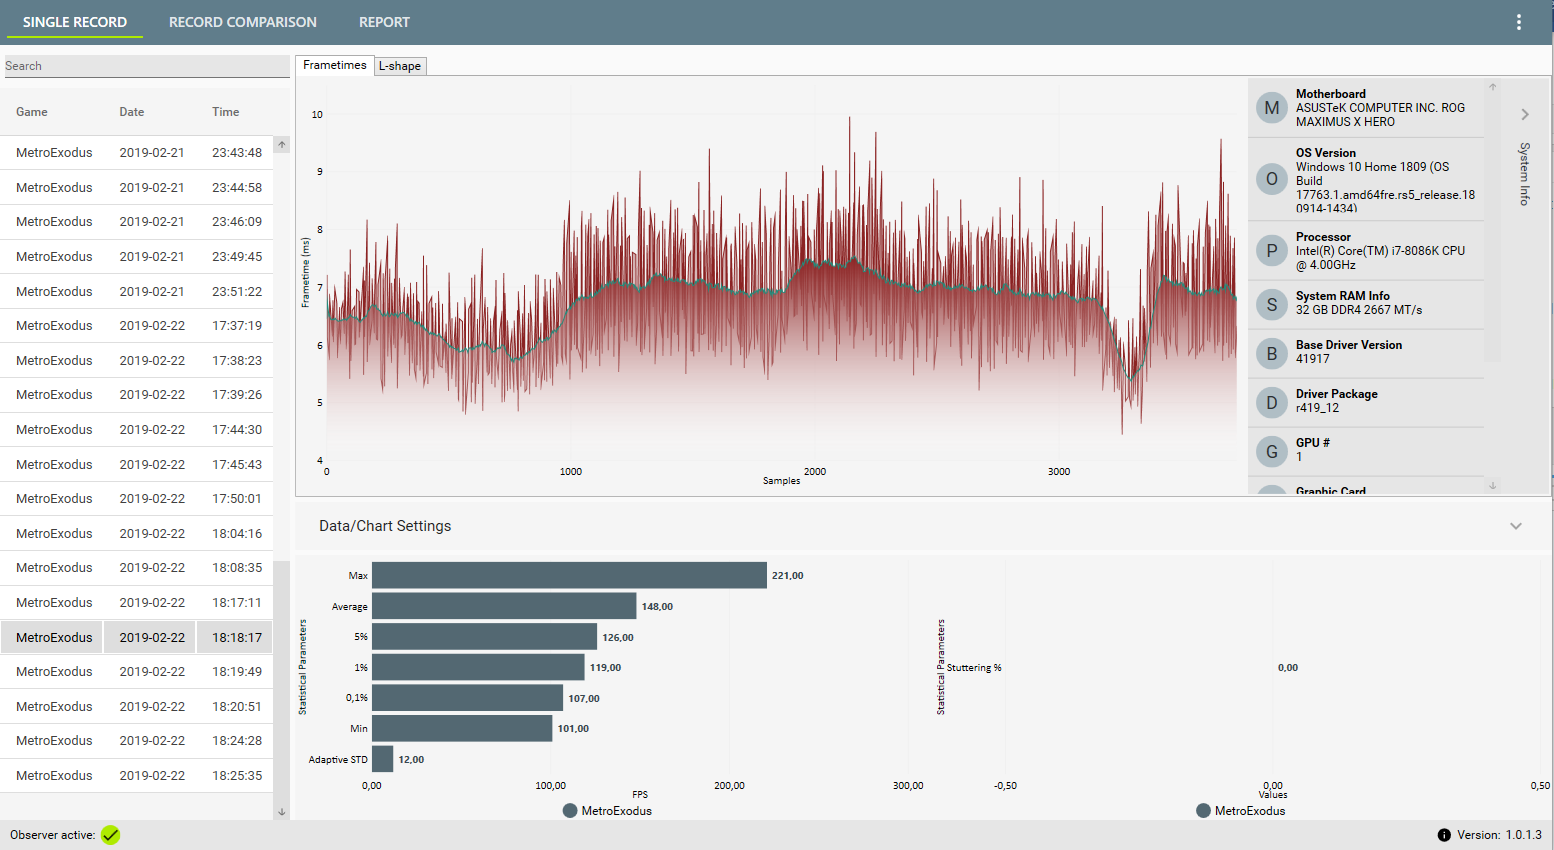
Task: Select the record at 17:39:26
Action: pyautogui.click(x=137, y=395)
